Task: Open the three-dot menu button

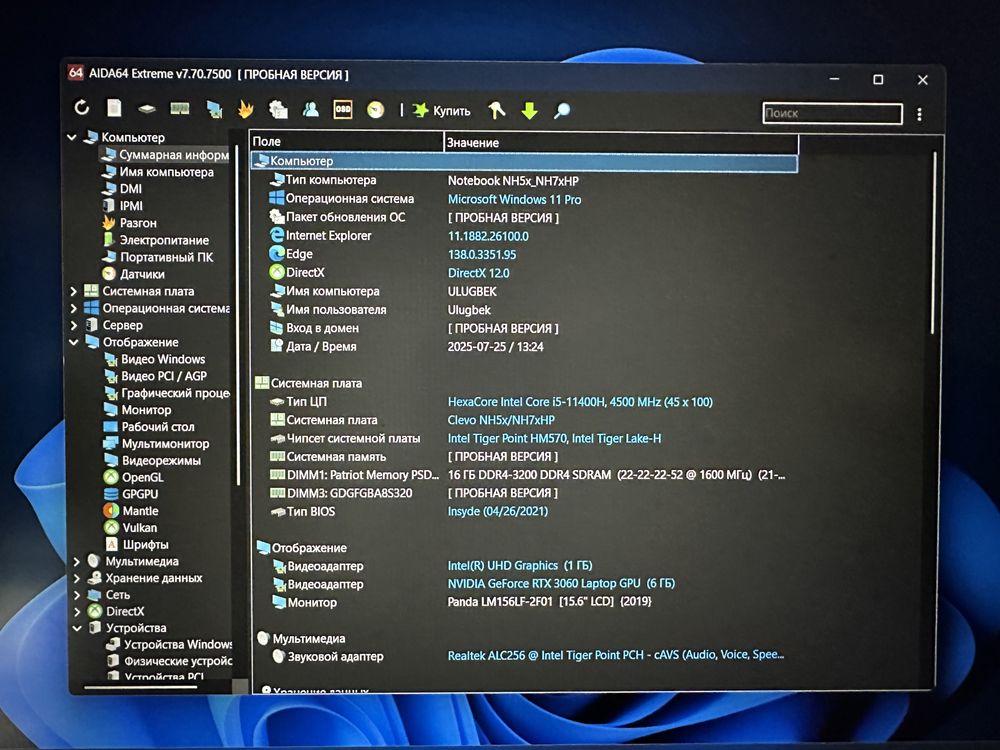Action: 919,114
